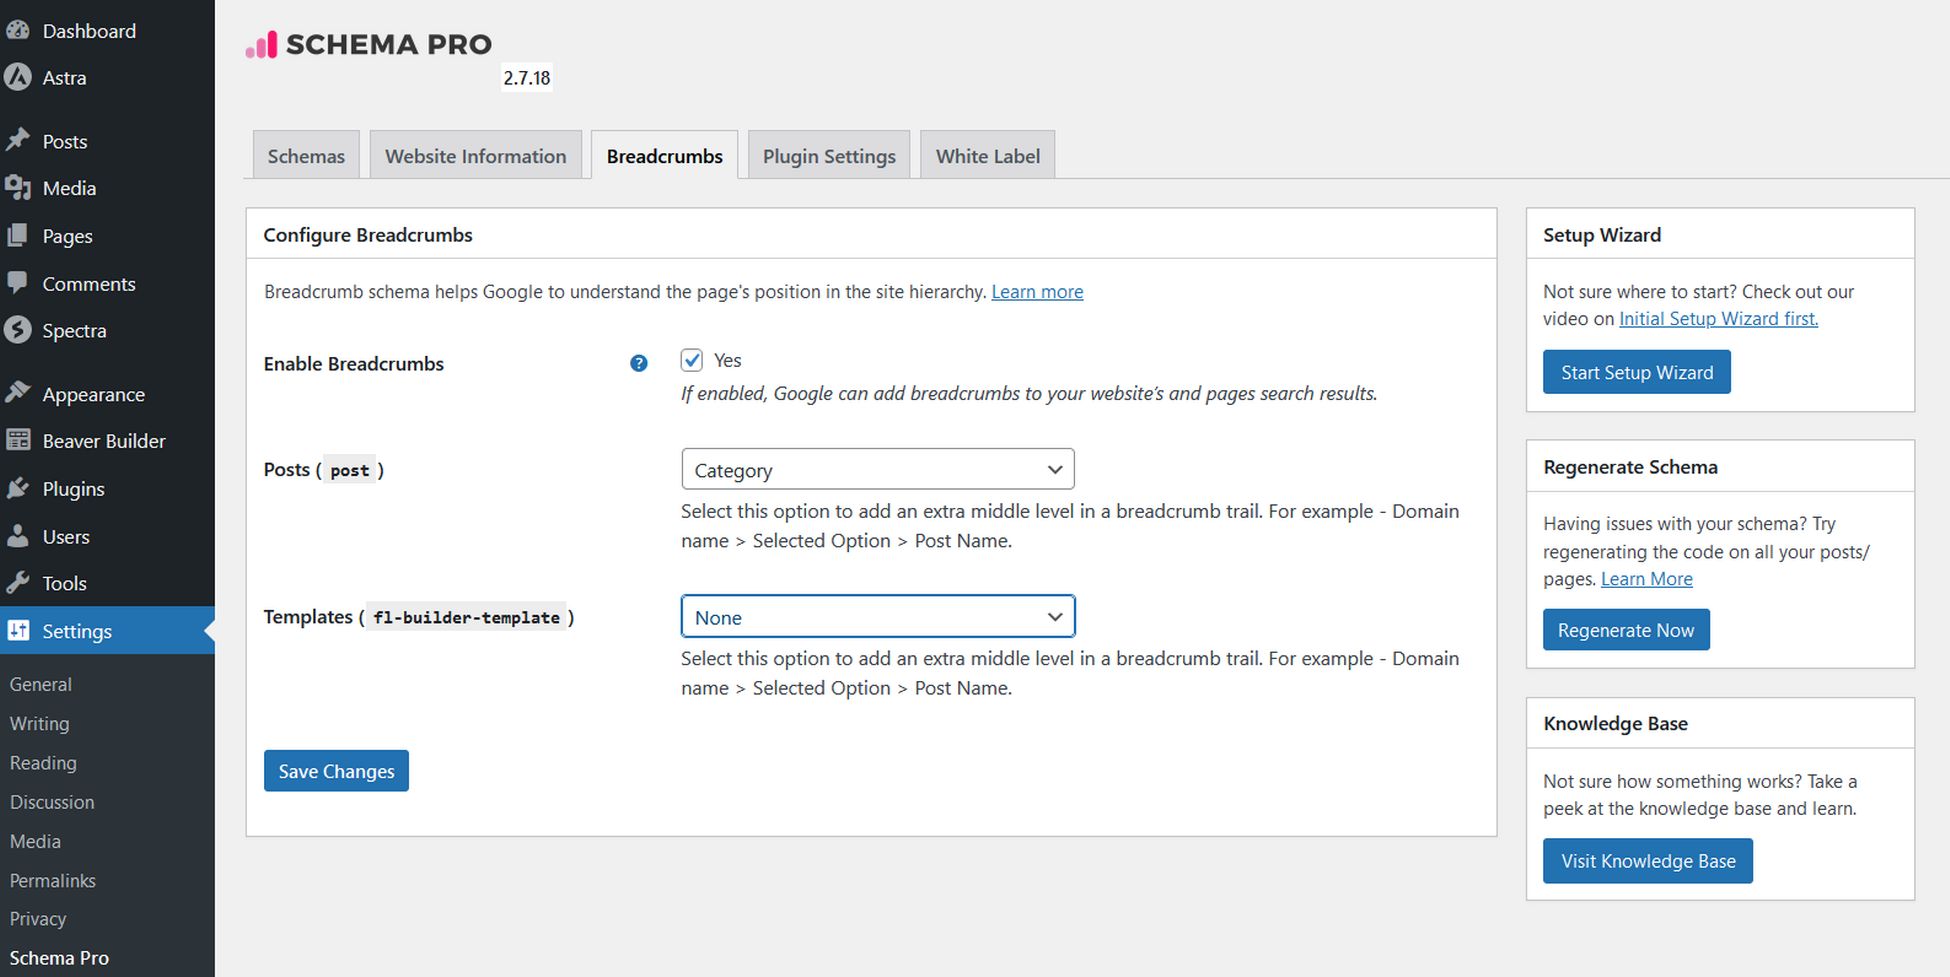
Task: Click the Users person icon
Action: point(18,536)
